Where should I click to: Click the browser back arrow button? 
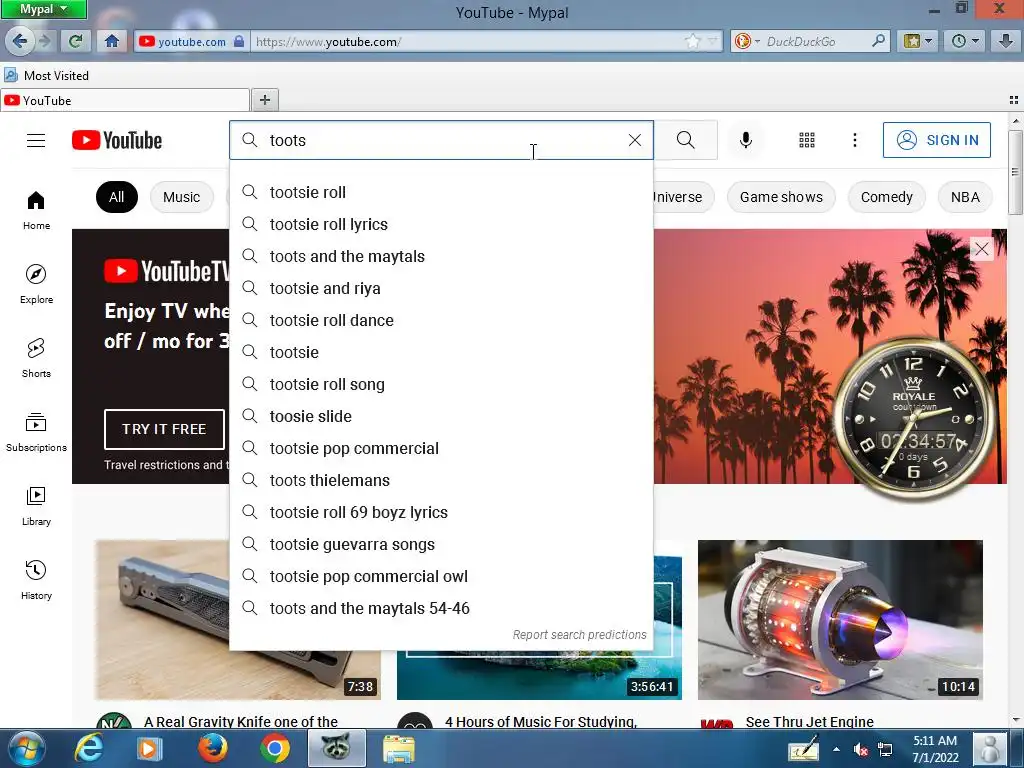click(20, 41)
